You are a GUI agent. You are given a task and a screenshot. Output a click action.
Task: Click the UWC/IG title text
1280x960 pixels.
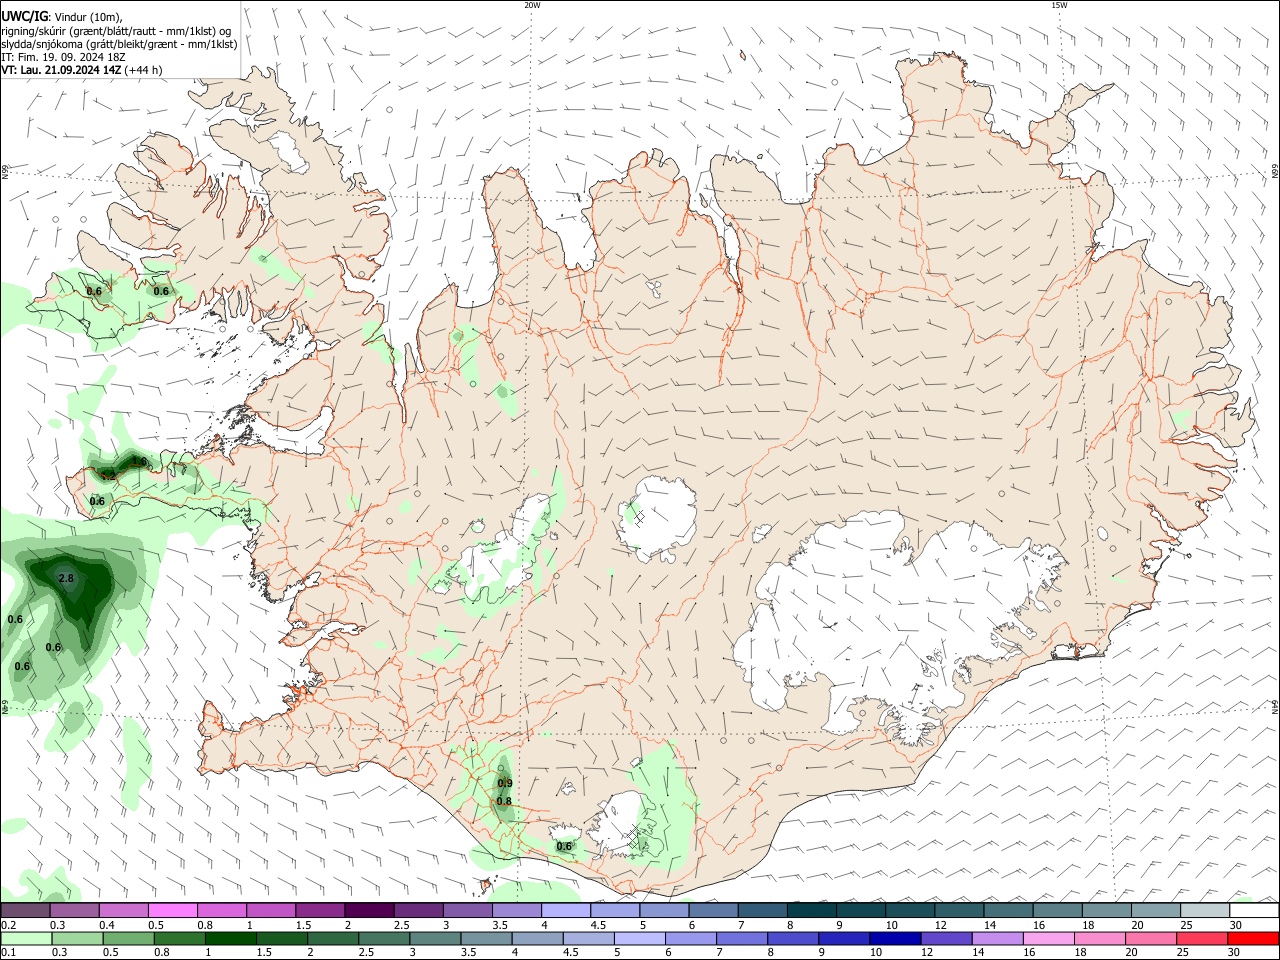(x=24, y=17)
